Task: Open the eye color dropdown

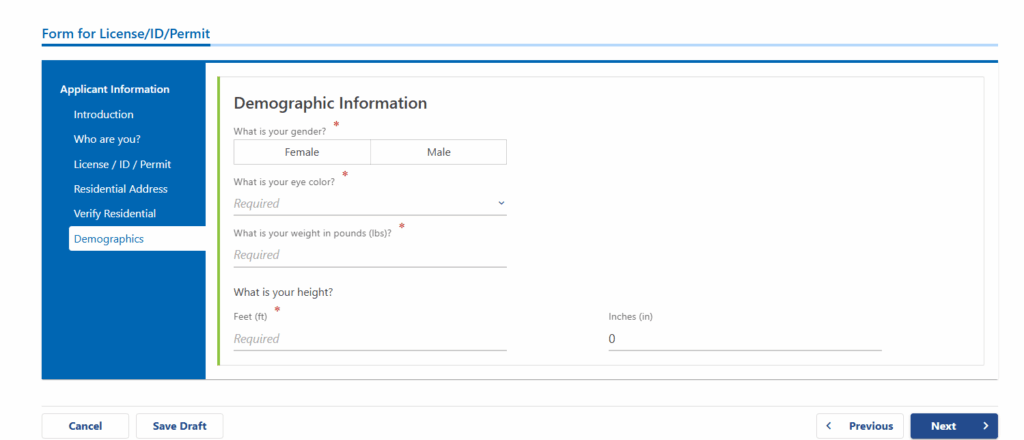Action: [x=370, y=204]
